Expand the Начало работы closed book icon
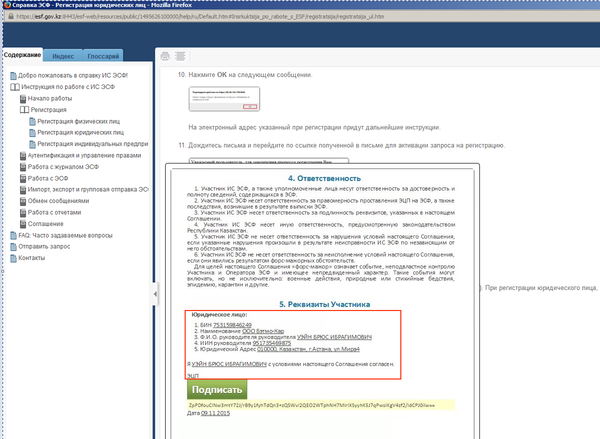 tap(23, 99)
